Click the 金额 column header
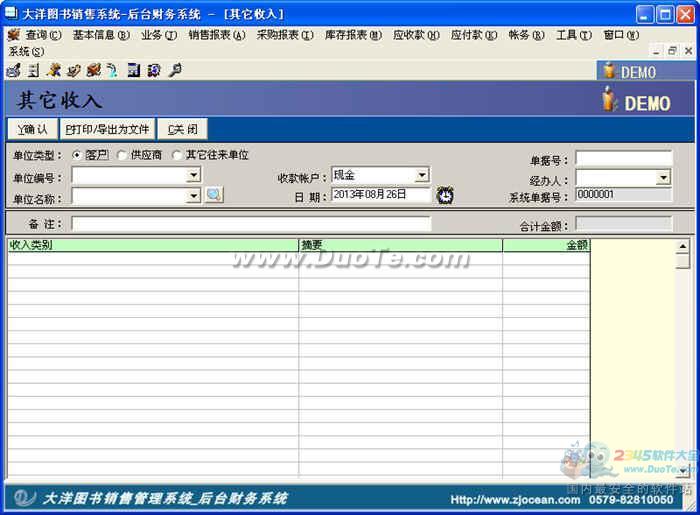Image resolution: width=700 pixels, height=515 pixels. (546, 245)
